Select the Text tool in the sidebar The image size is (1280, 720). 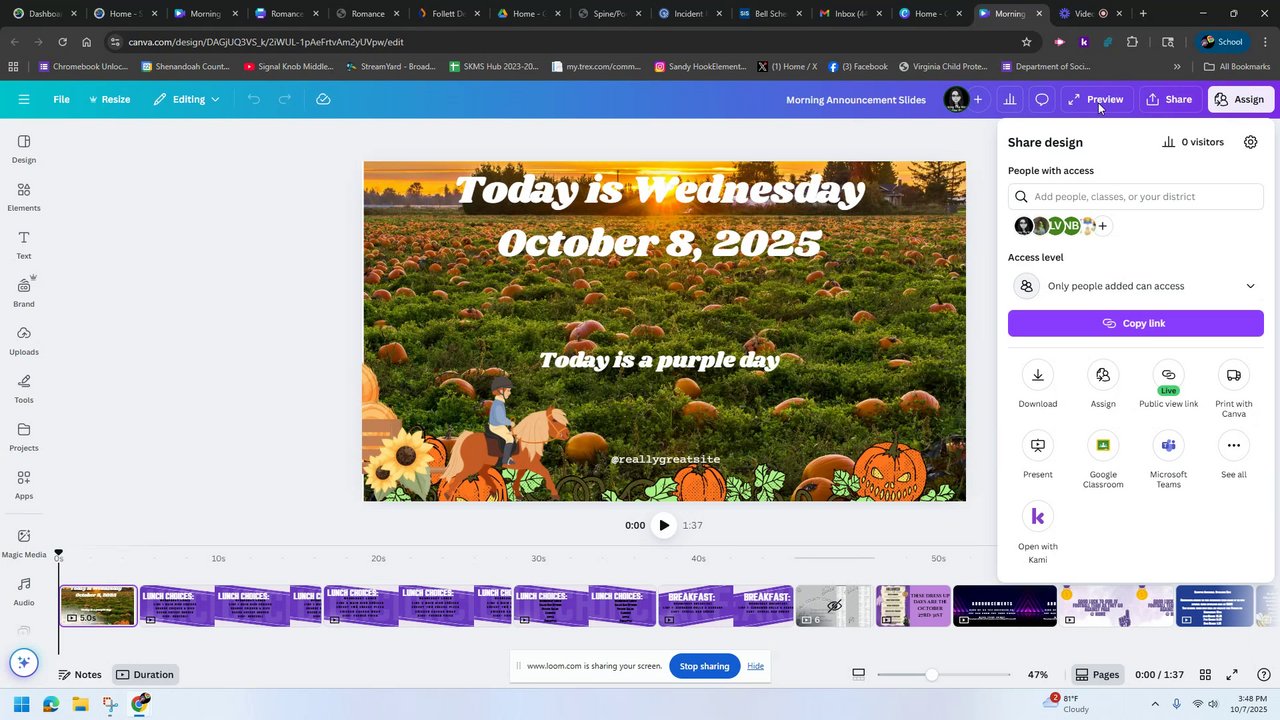[24, 244]
